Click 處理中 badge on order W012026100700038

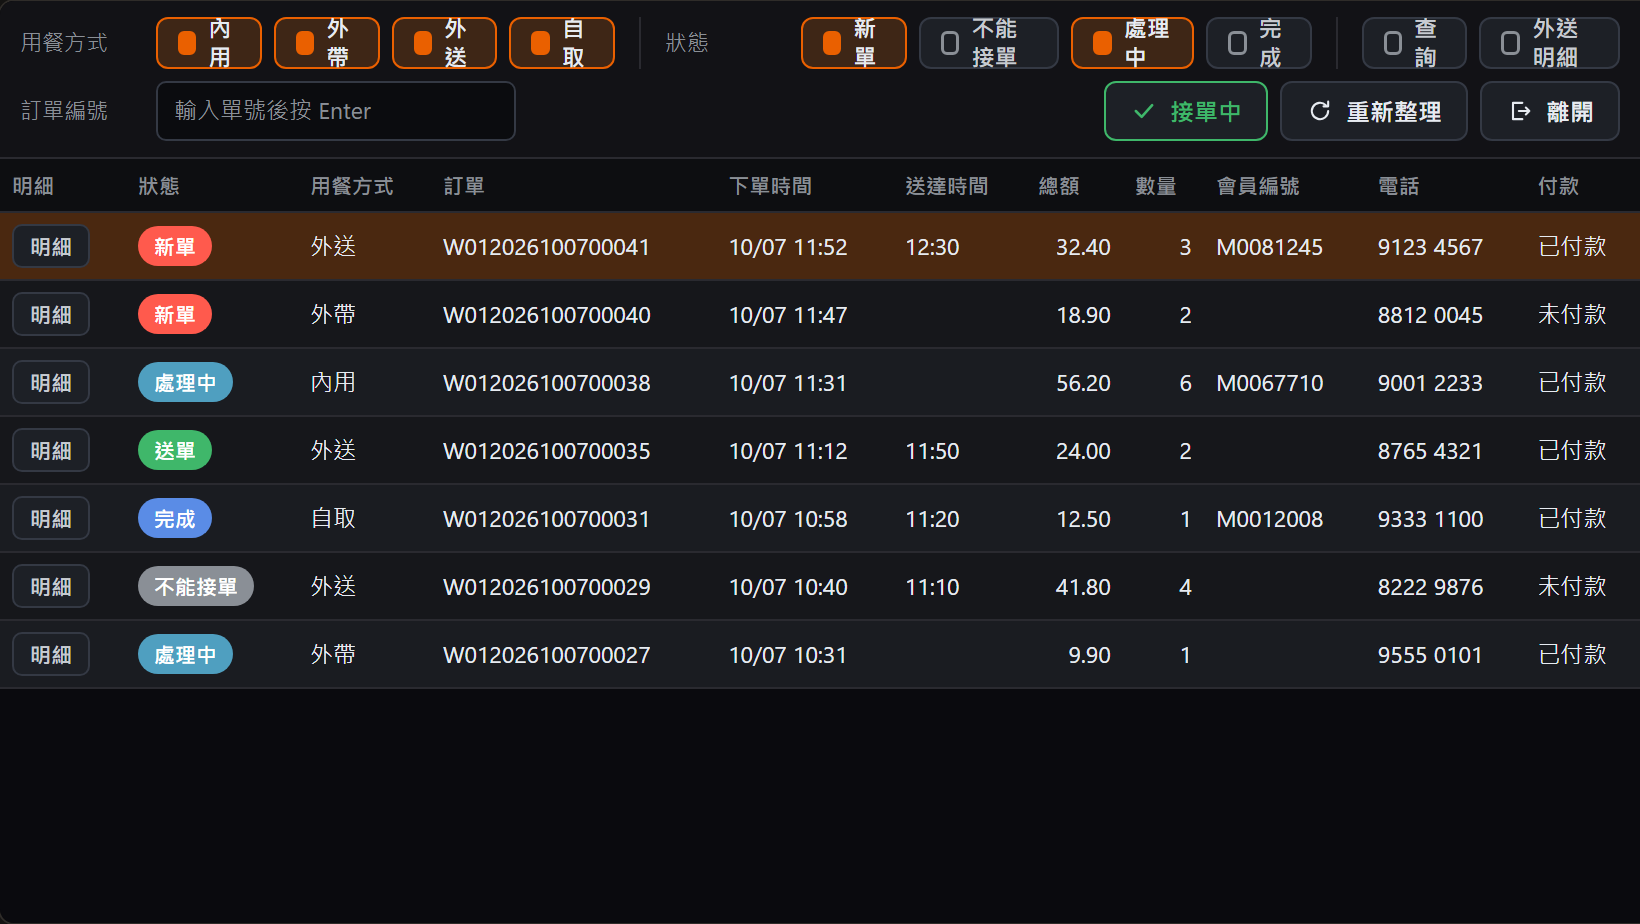(x=185, y=383)
